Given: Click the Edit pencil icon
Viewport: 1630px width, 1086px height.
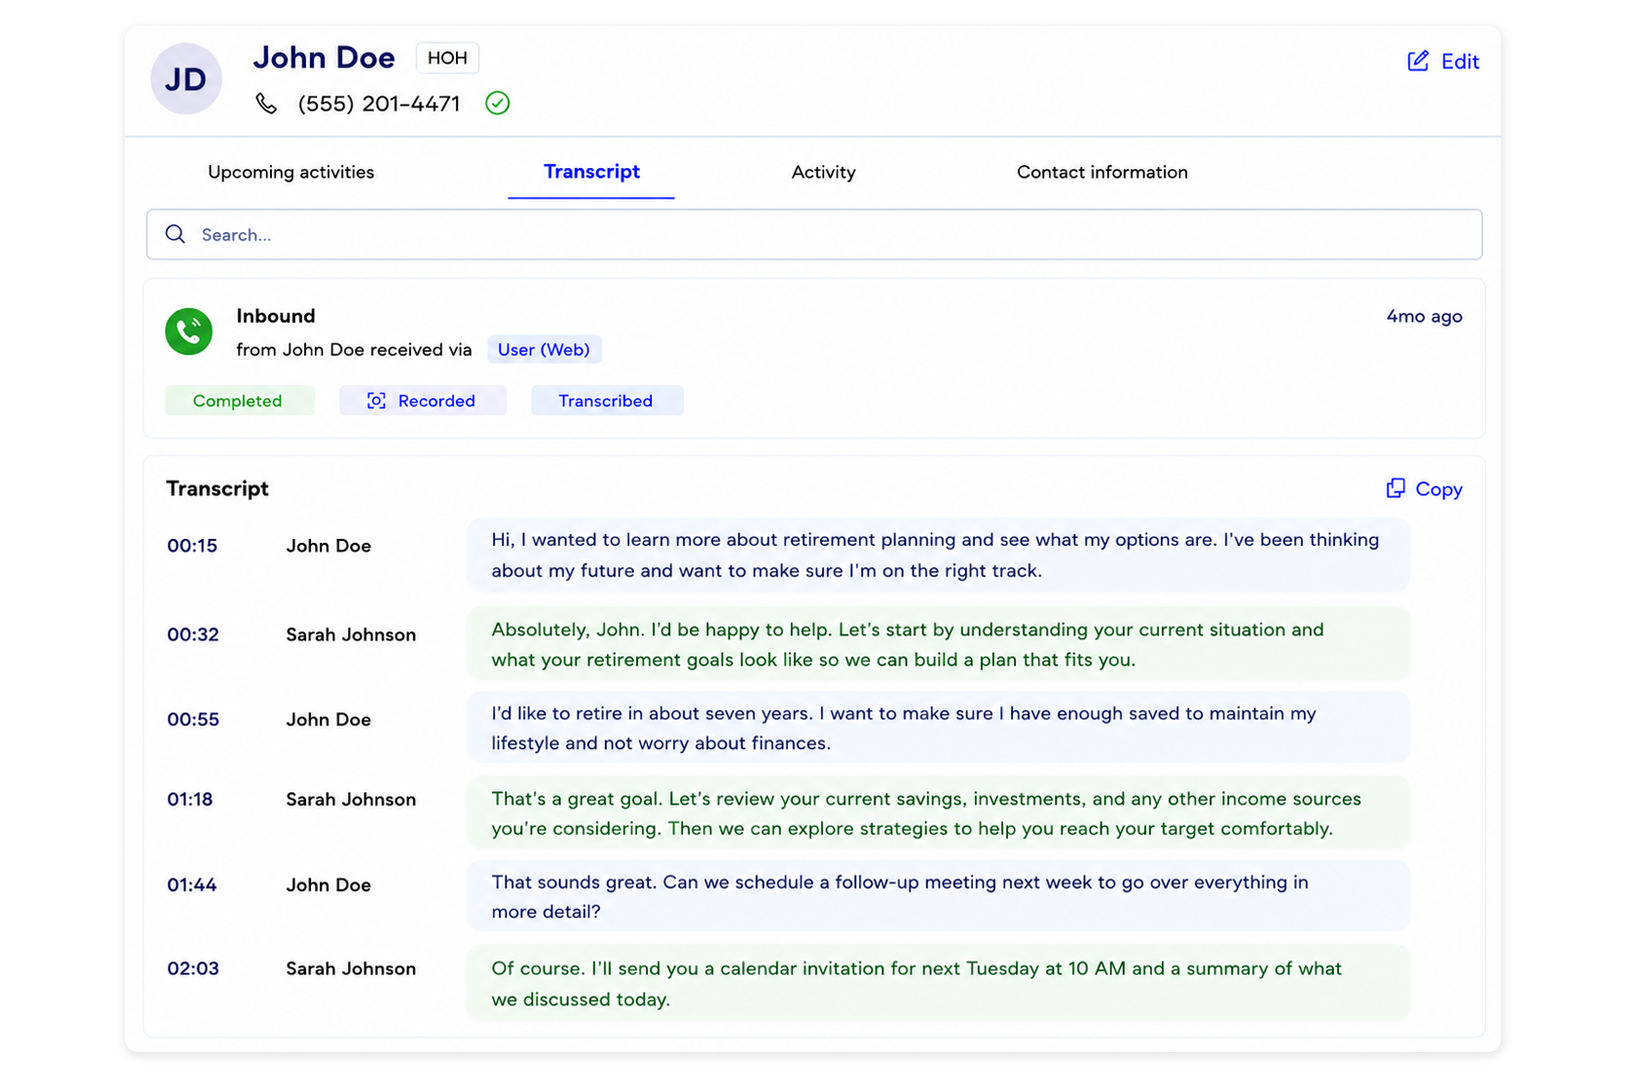Looking at the screenshot, I should click(1417, 61).
